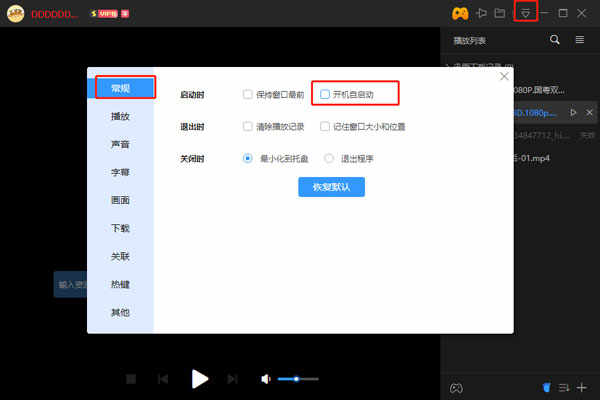This screenshot has width=600, height=400.
Task: Mute audio with the speaker icon
Action: pos(266,379)
